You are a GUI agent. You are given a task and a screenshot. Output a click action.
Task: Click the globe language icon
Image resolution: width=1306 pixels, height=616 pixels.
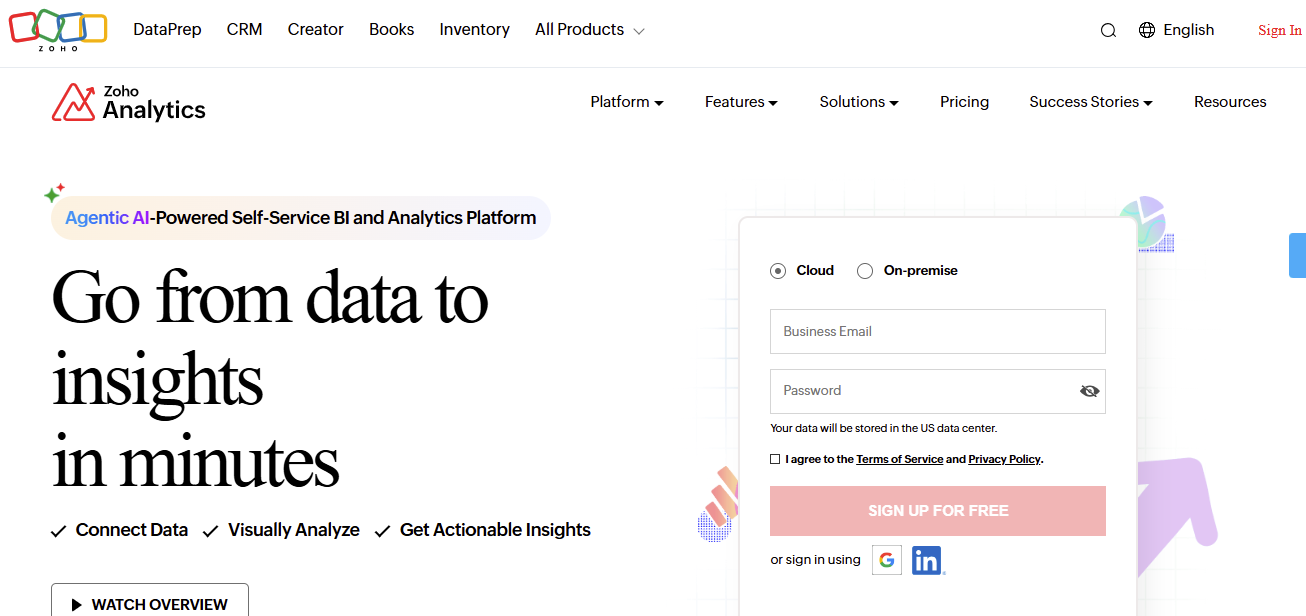[x=1146, y=30]
